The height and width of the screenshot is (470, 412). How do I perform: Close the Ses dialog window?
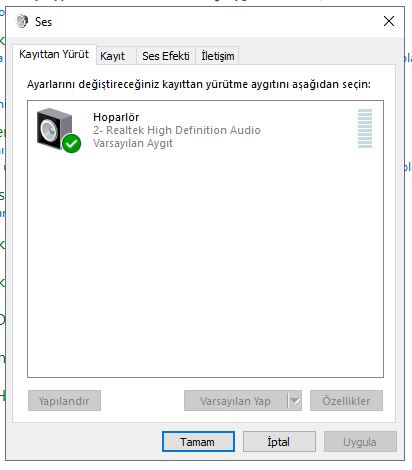coord(389,21)
